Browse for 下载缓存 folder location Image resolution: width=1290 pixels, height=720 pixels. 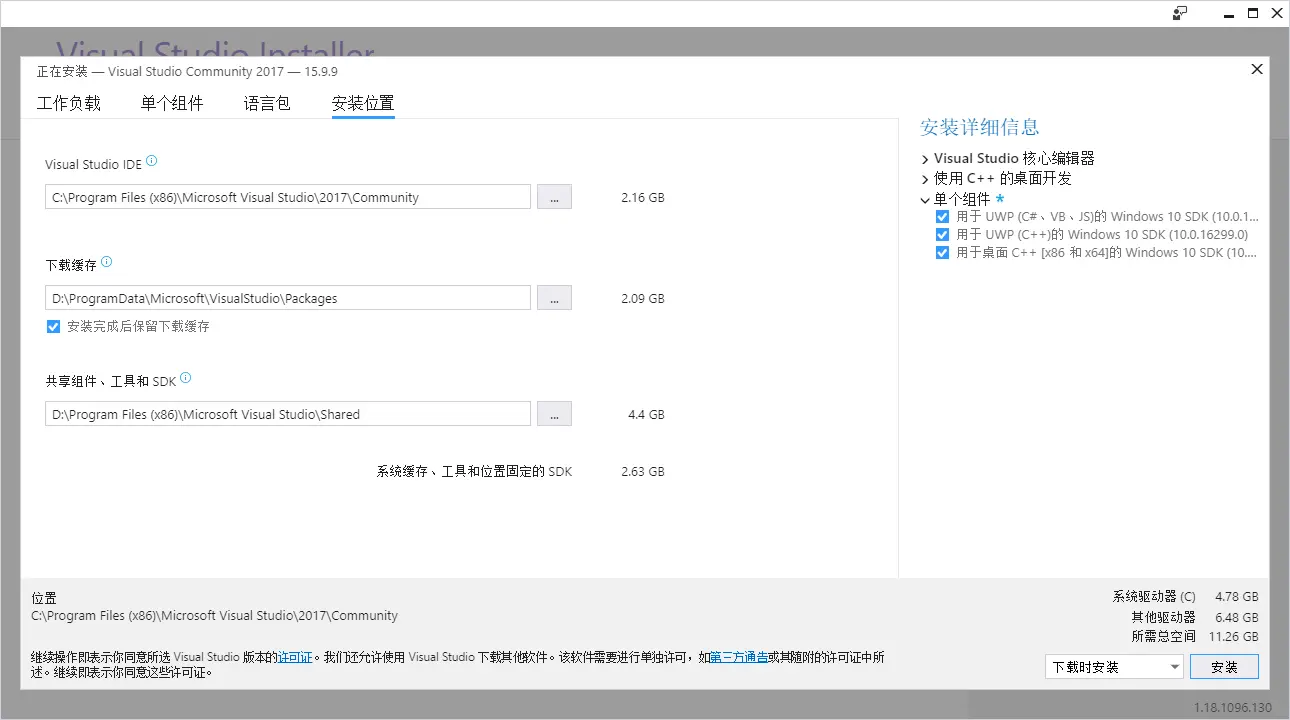coord(554,298)
